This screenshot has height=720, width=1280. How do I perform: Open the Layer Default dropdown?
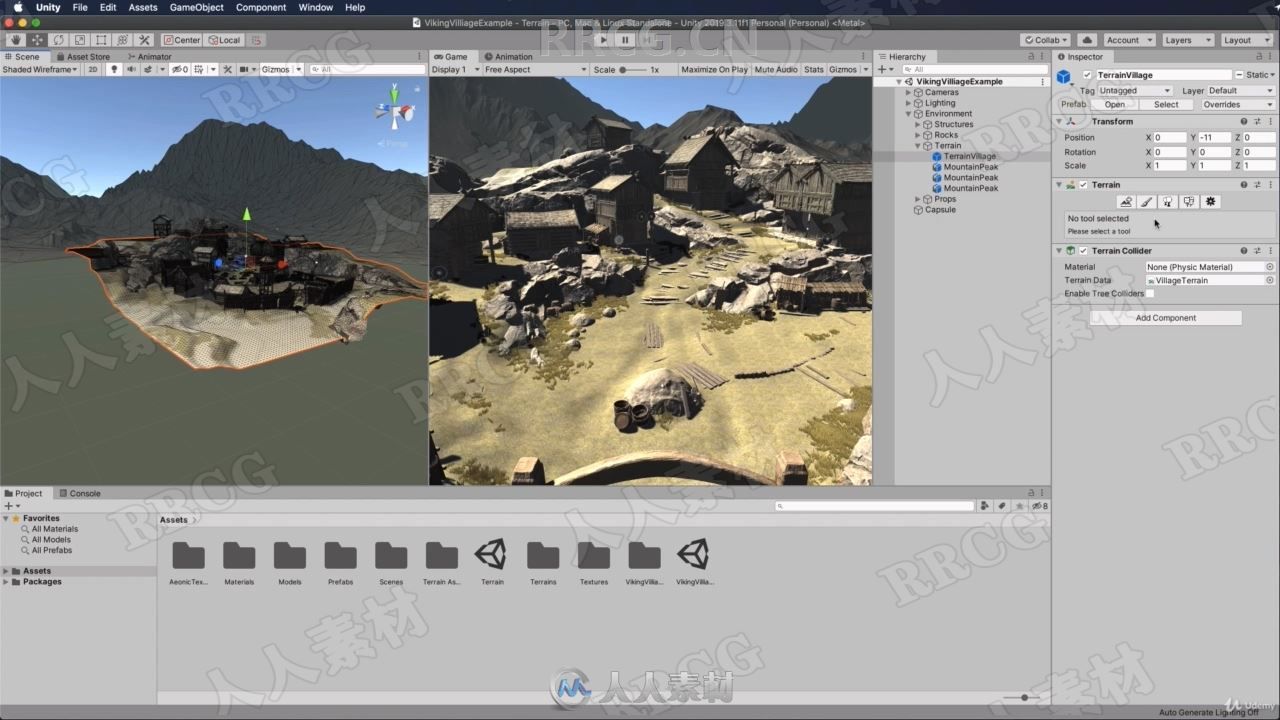(1242, 91)
